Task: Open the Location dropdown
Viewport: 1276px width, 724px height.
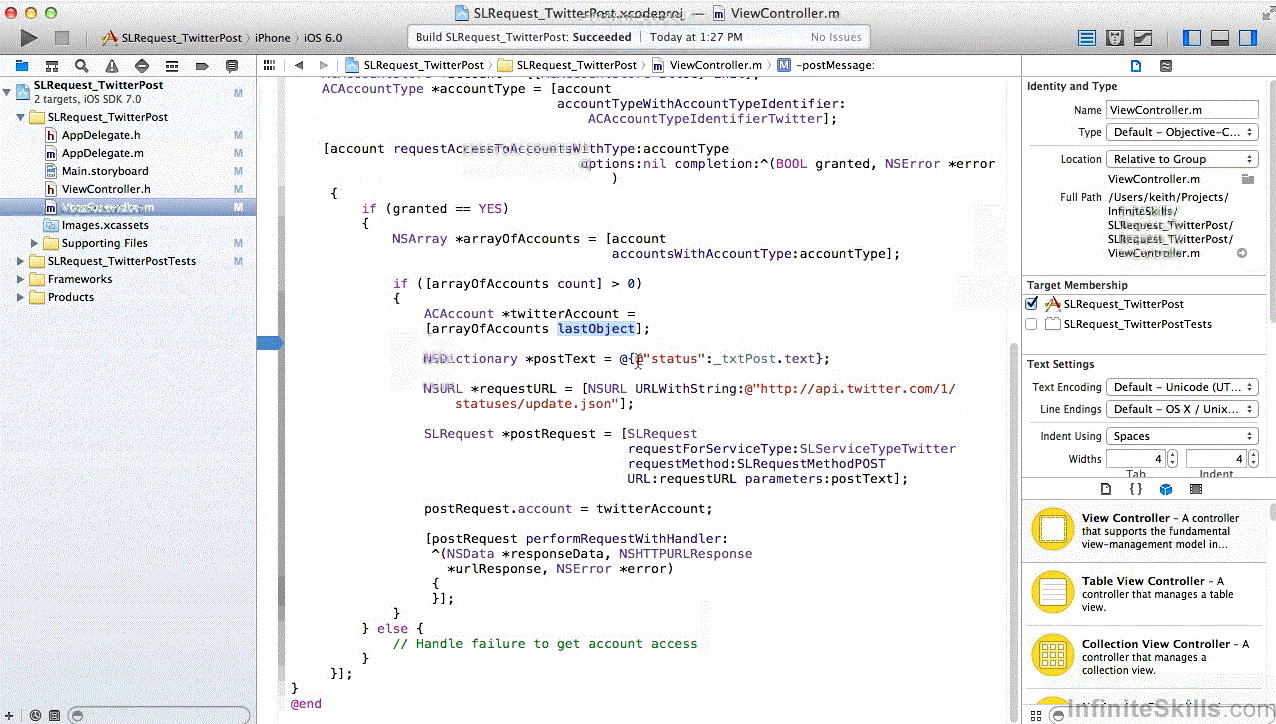Action: 1182,159
